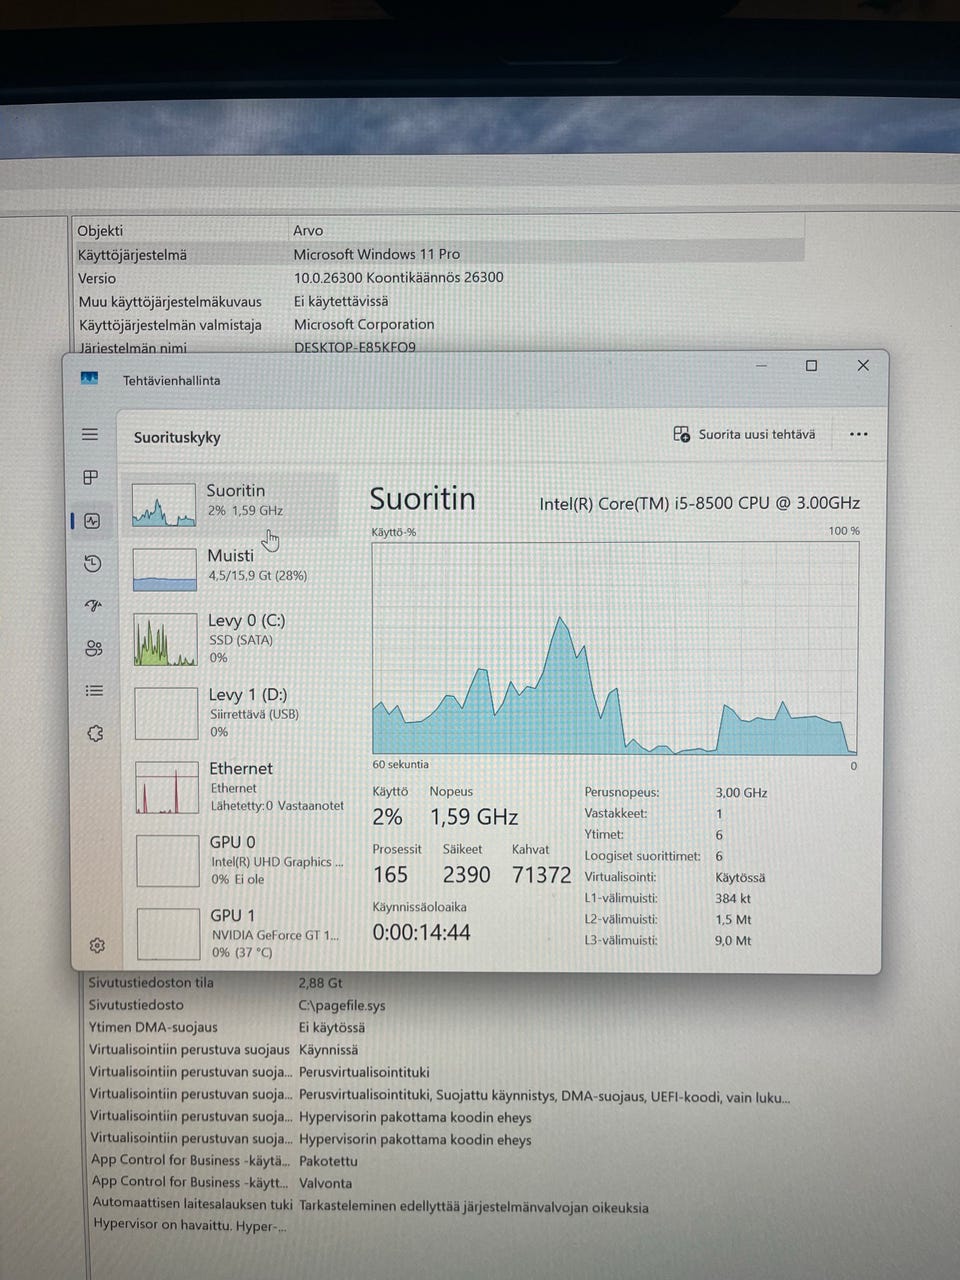Open the Startup apps icon in sidebar
The height and width of the screenshot is (1280, 960).
pyautogui.click(x=93, y=606)
